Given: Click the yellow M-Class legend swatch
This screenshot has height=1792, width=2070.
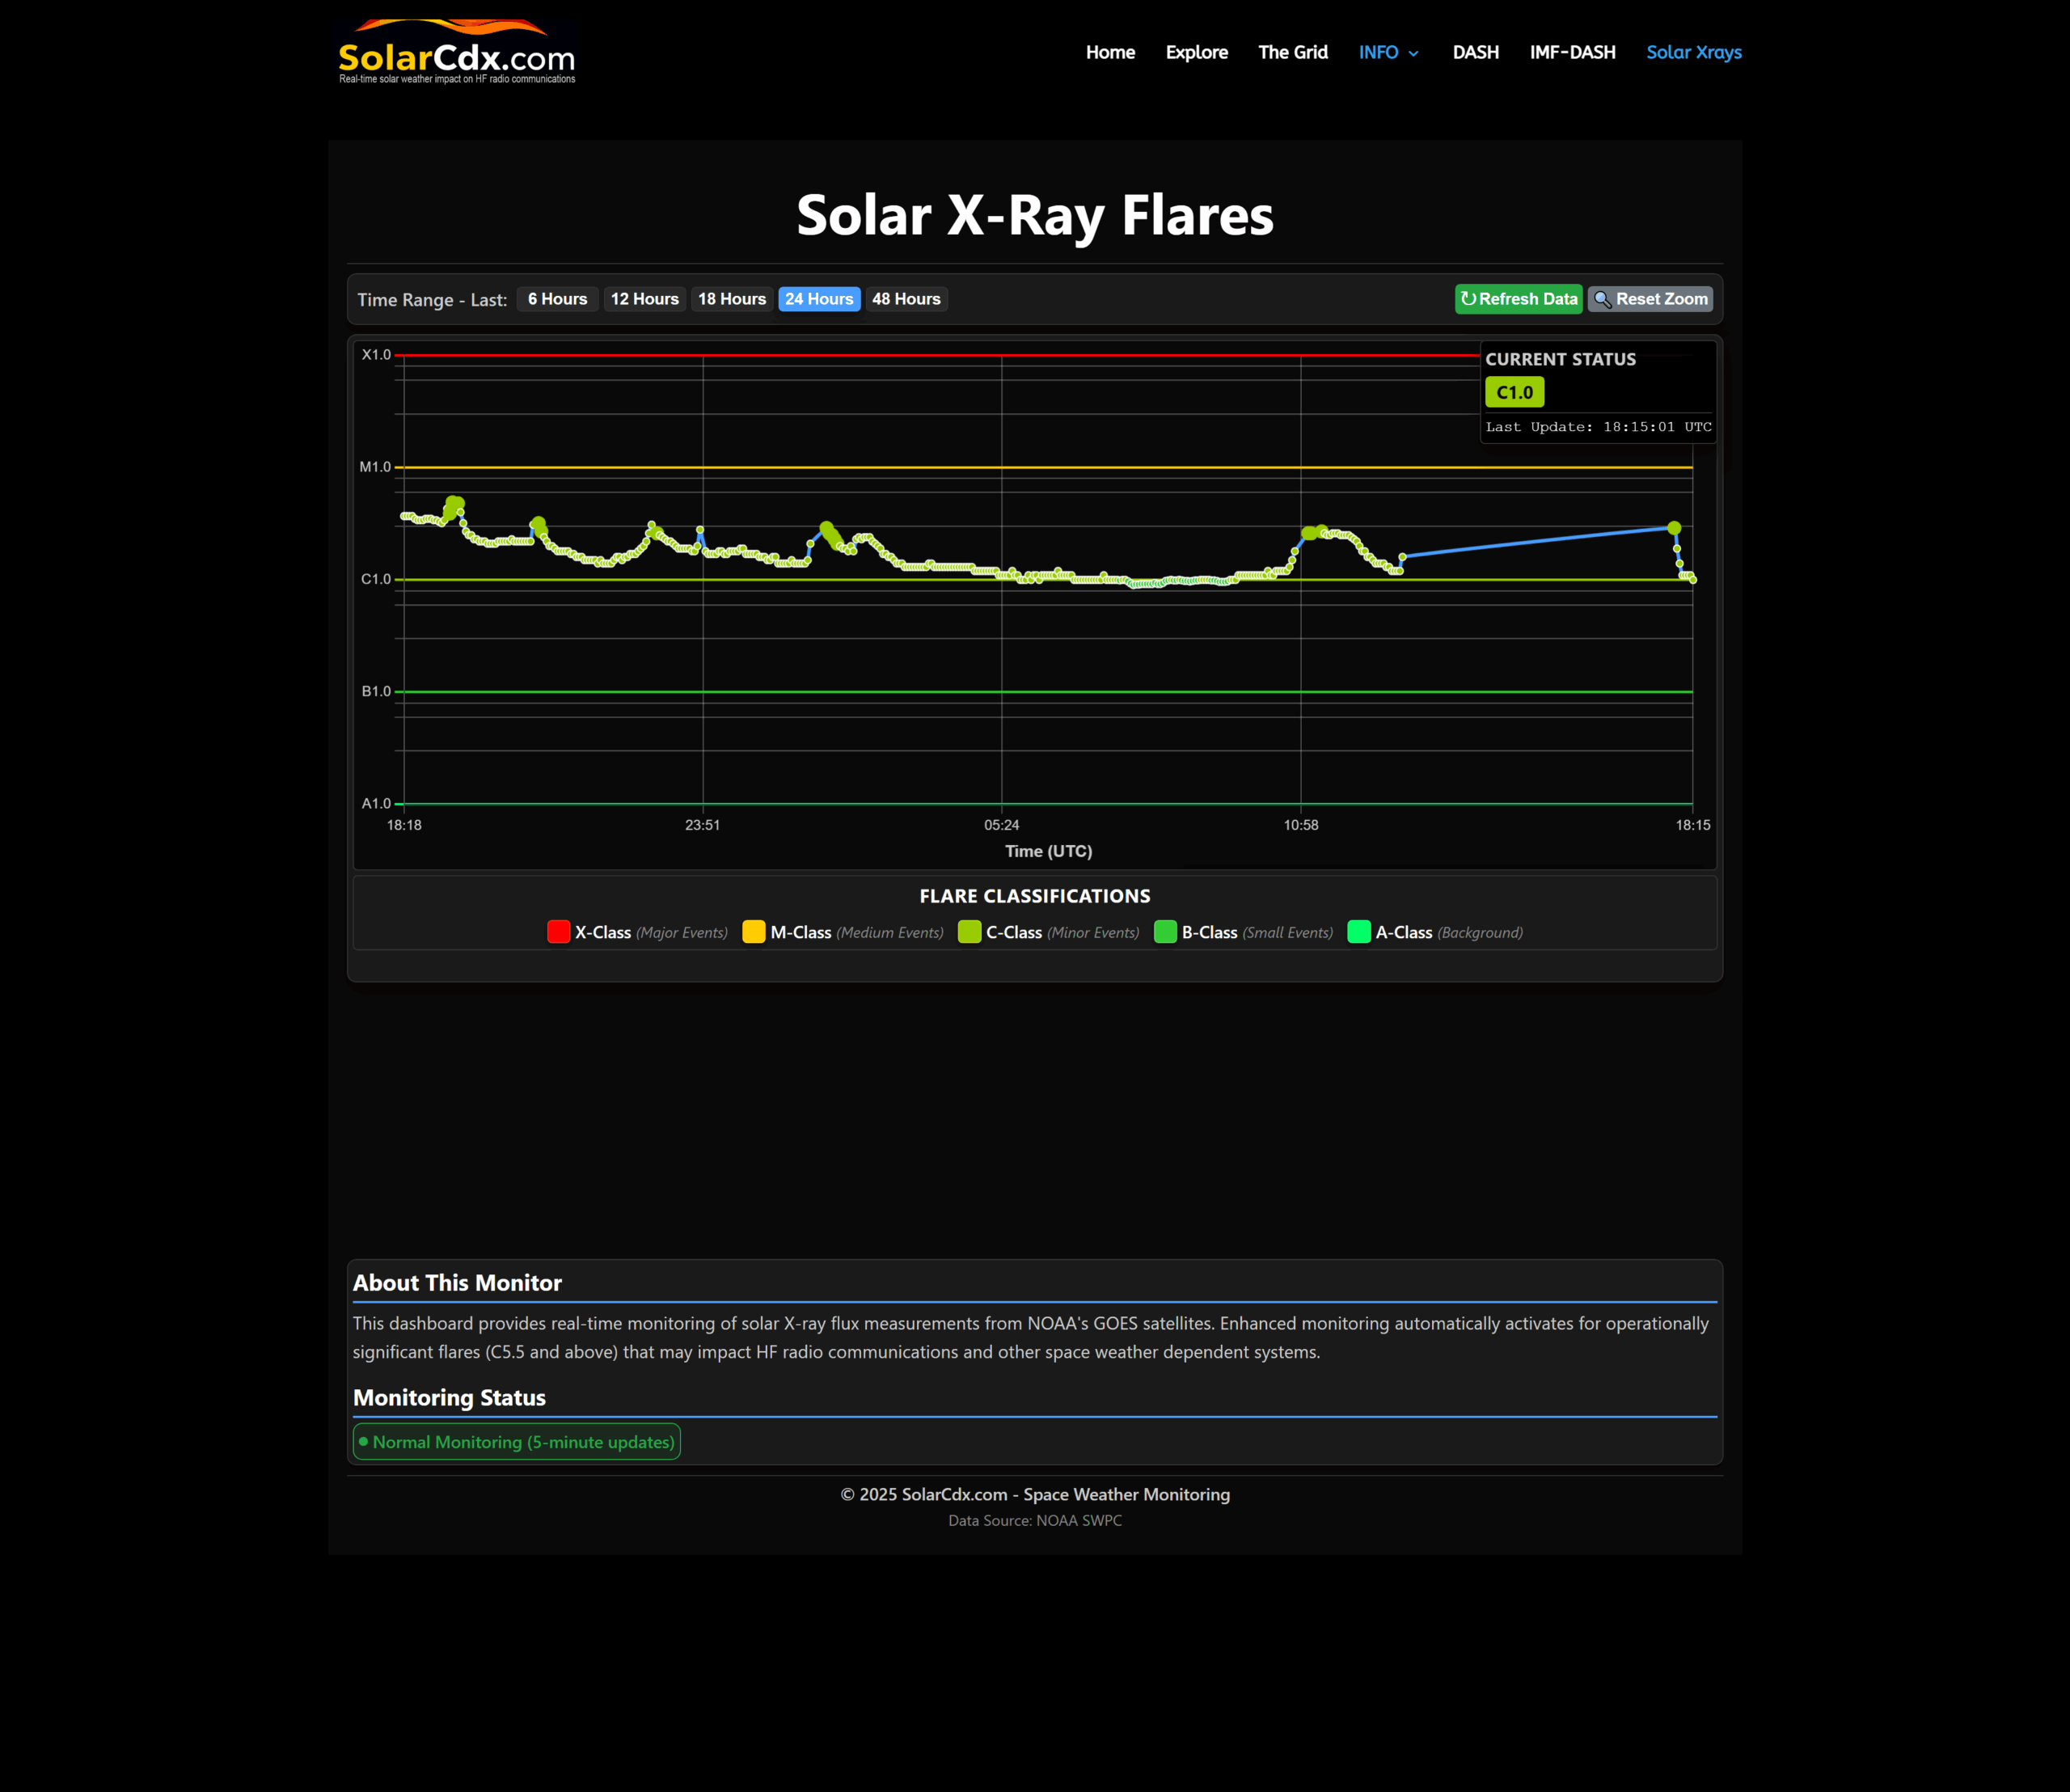Looking at the screenshot, I should 754,932.
